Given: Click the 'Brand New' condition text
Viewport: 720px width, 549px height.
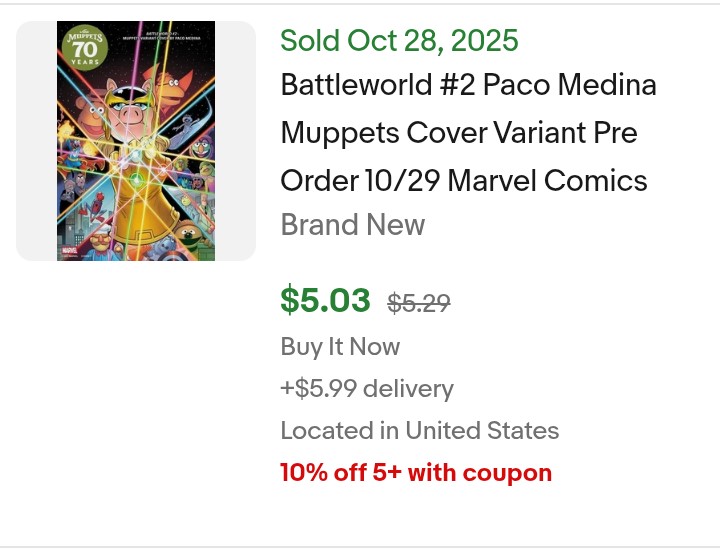Looking at the screenshot, I should (353, 225).
